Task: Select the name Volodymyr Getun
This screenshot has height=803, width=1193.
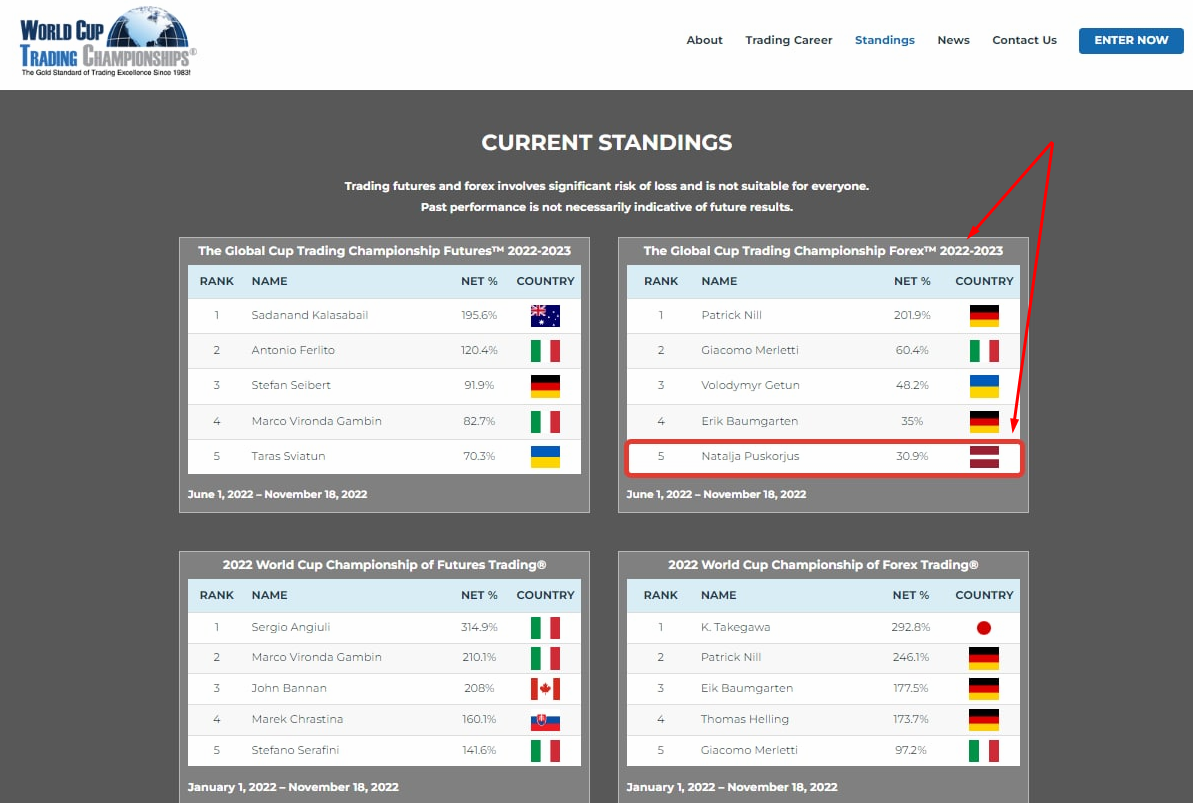Action: click(750, 385)
